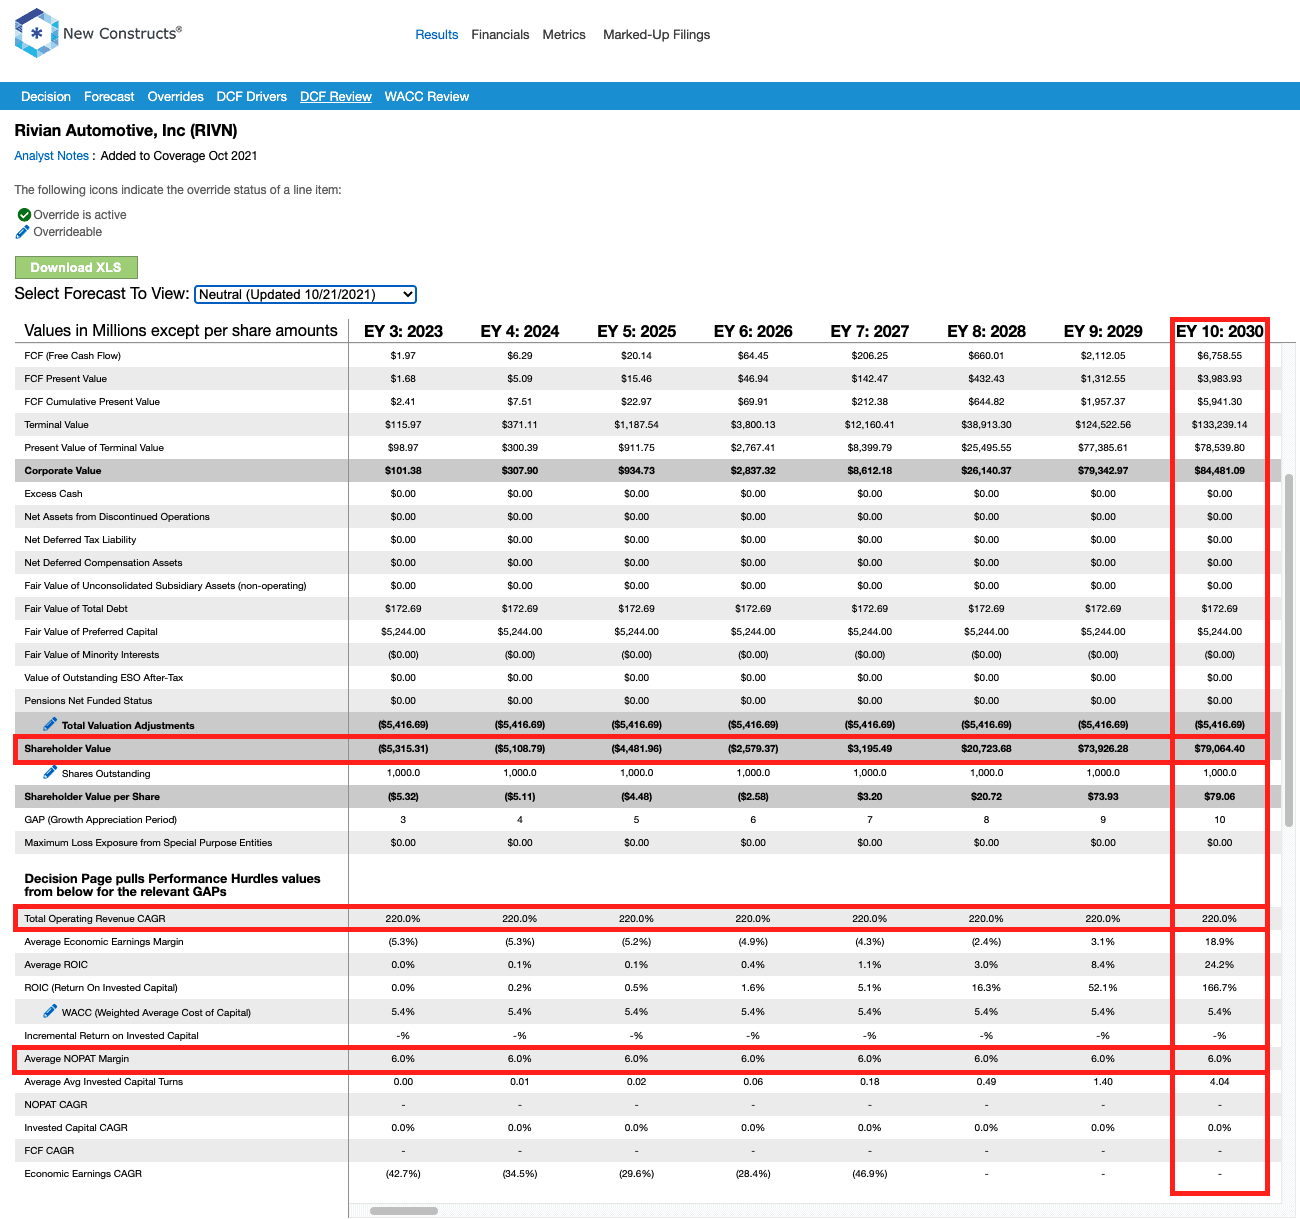Click pencil icon next to Total Valuation Adjustments
This screenshot has width=1300, height=1219.
click(50, 723)
